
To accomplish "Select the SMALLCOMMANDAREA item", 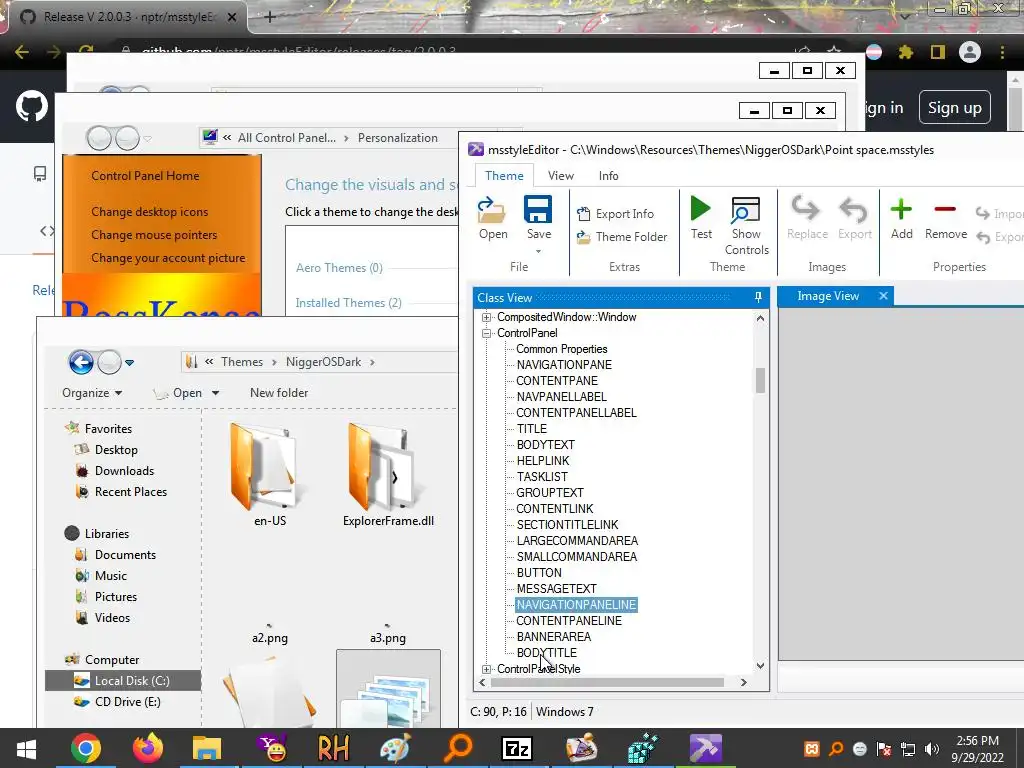I will [576, 556].
